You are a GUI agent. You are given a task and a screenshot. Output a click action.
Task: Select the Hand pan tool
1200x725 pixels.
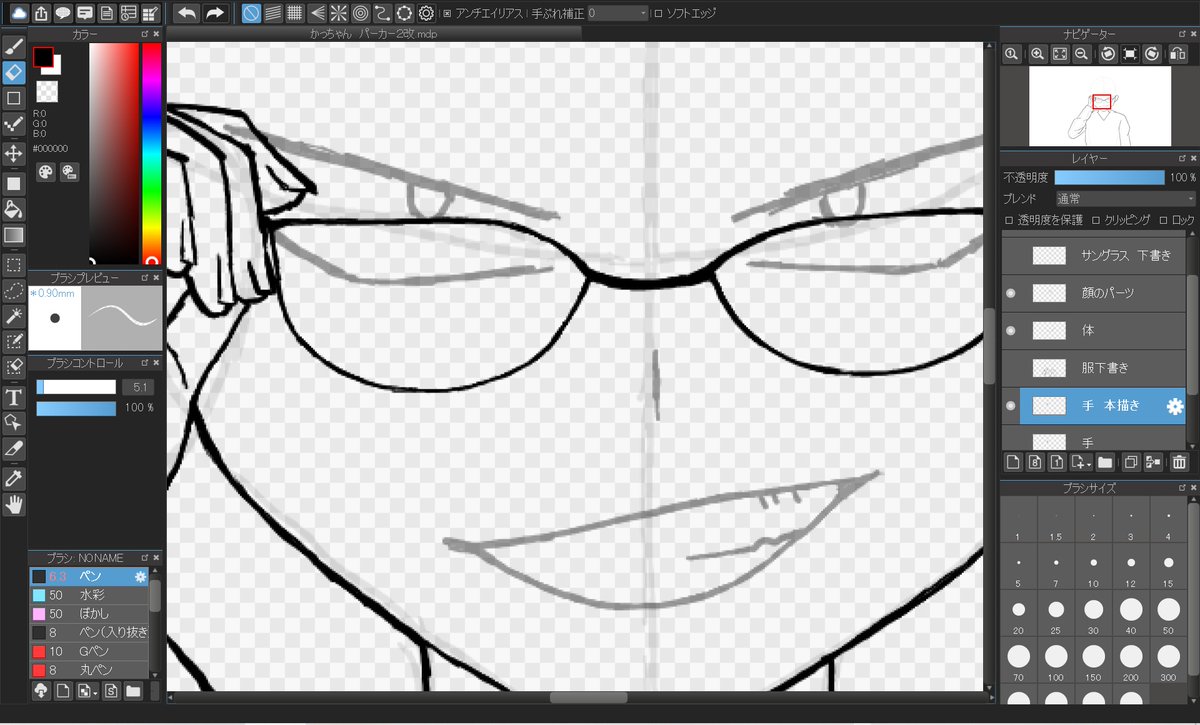click(14, 504)
